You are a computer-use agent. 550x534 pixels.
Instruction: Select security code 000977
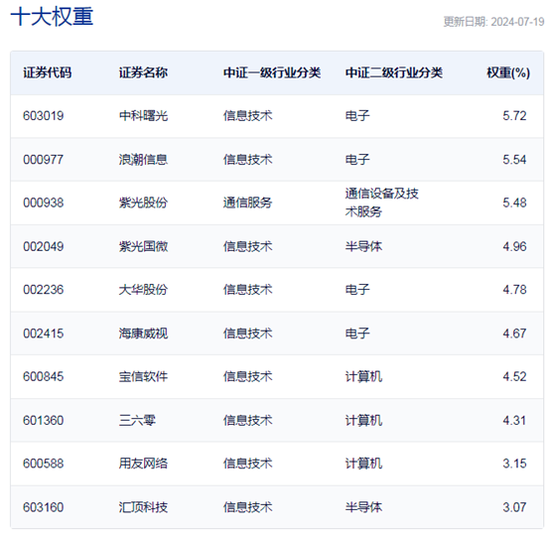pos(43,160)
